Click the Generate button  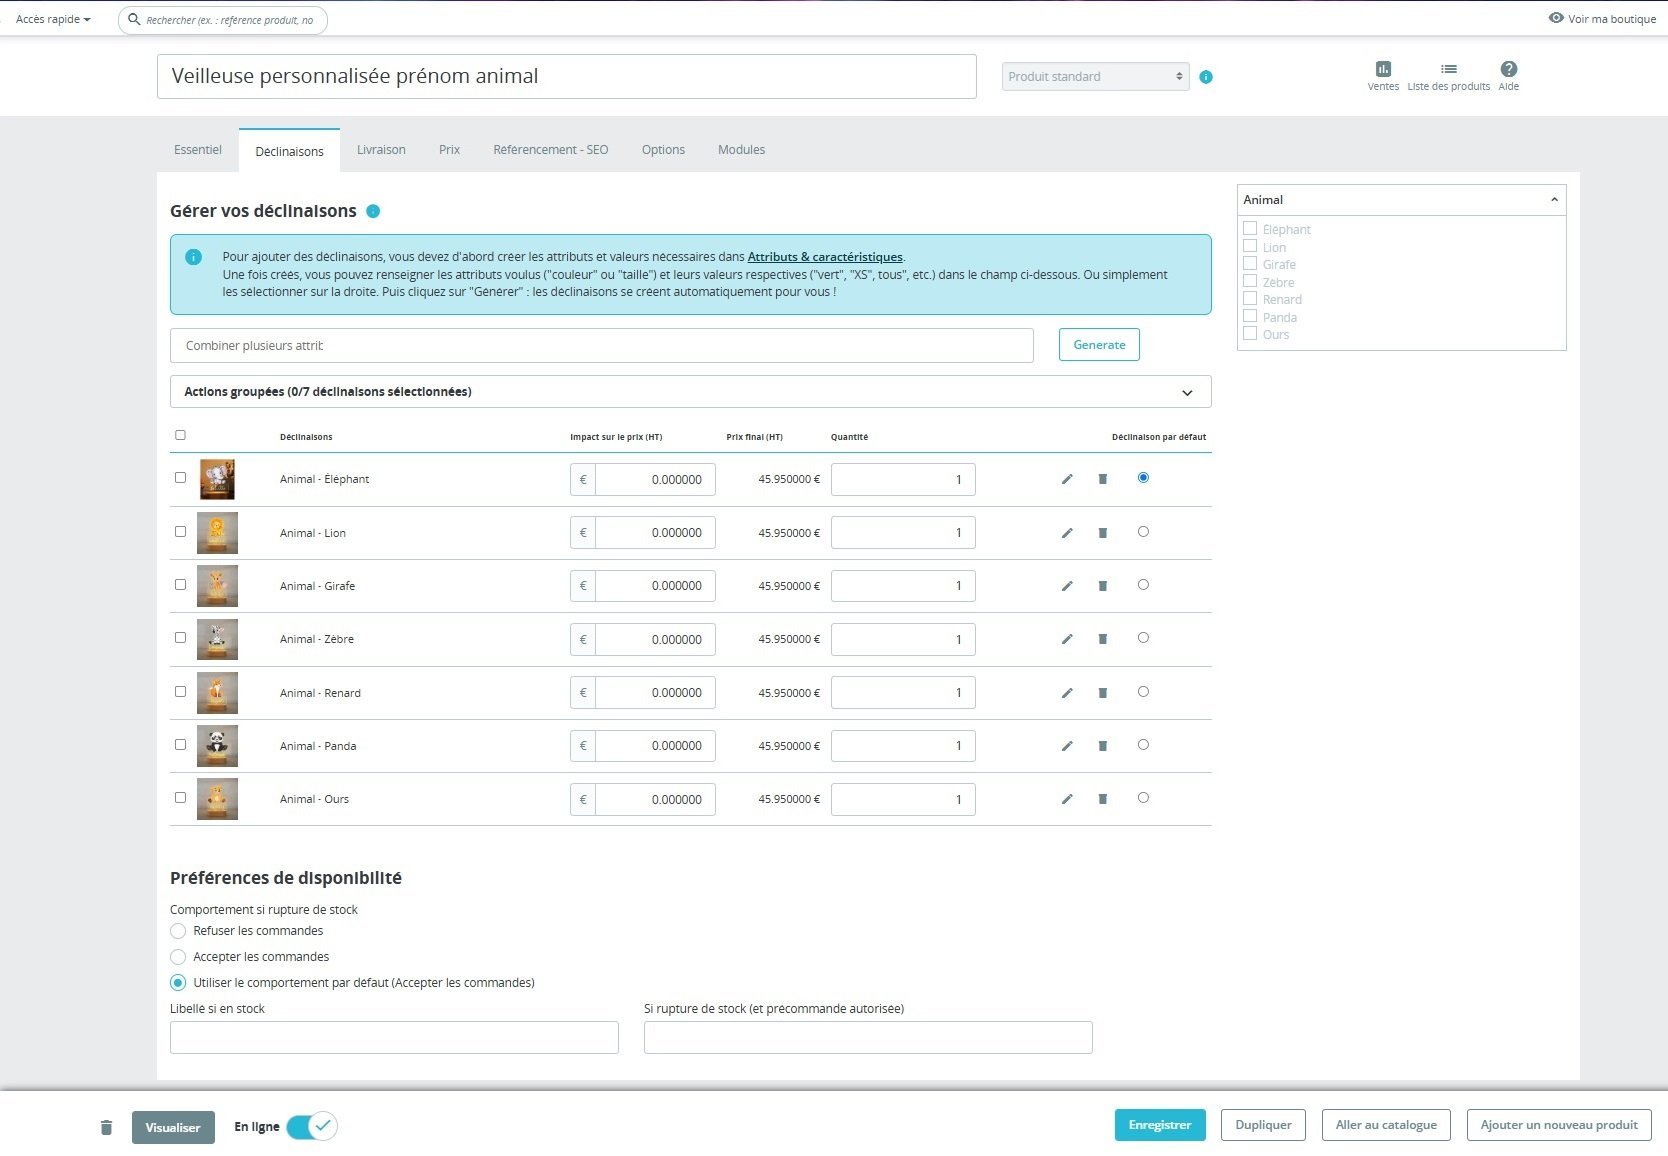coord(1099,345)
